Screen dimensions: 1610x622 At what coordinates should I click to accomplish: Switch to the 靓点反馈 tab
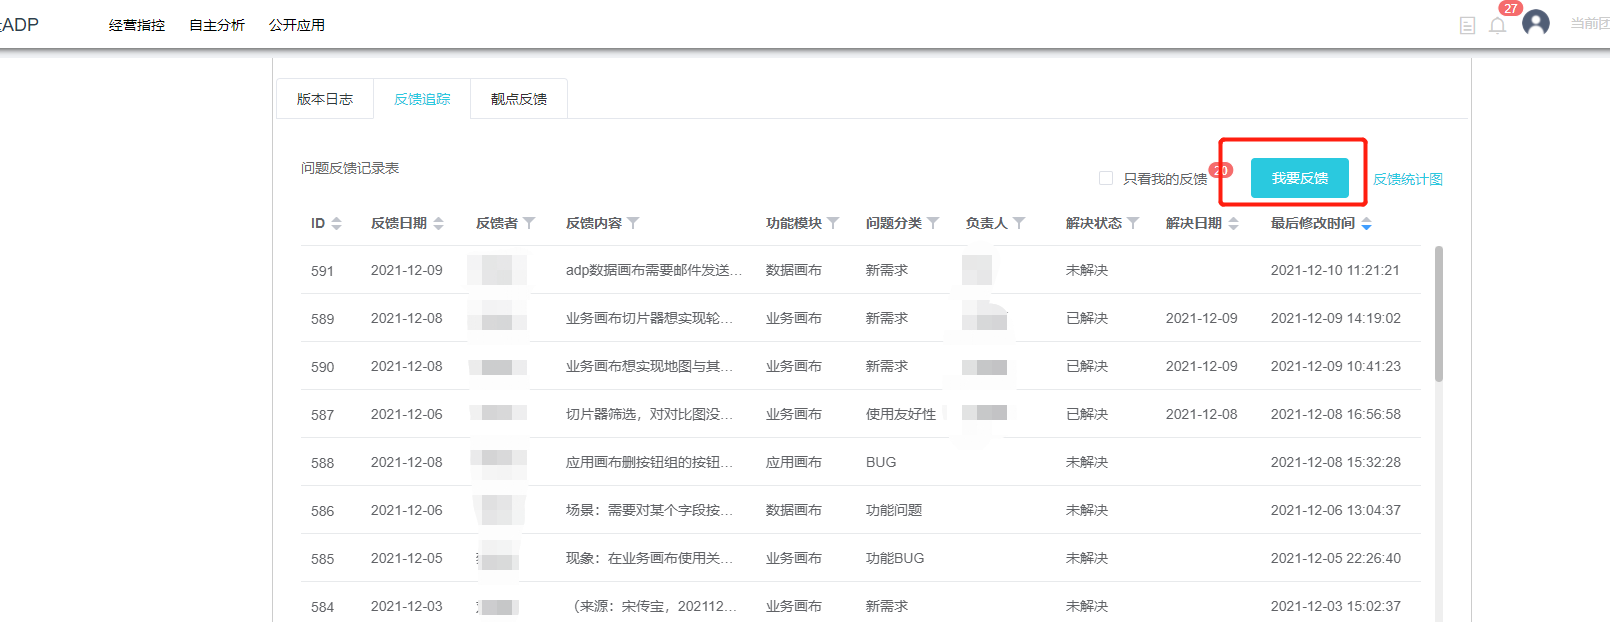(x=519, y=99)
